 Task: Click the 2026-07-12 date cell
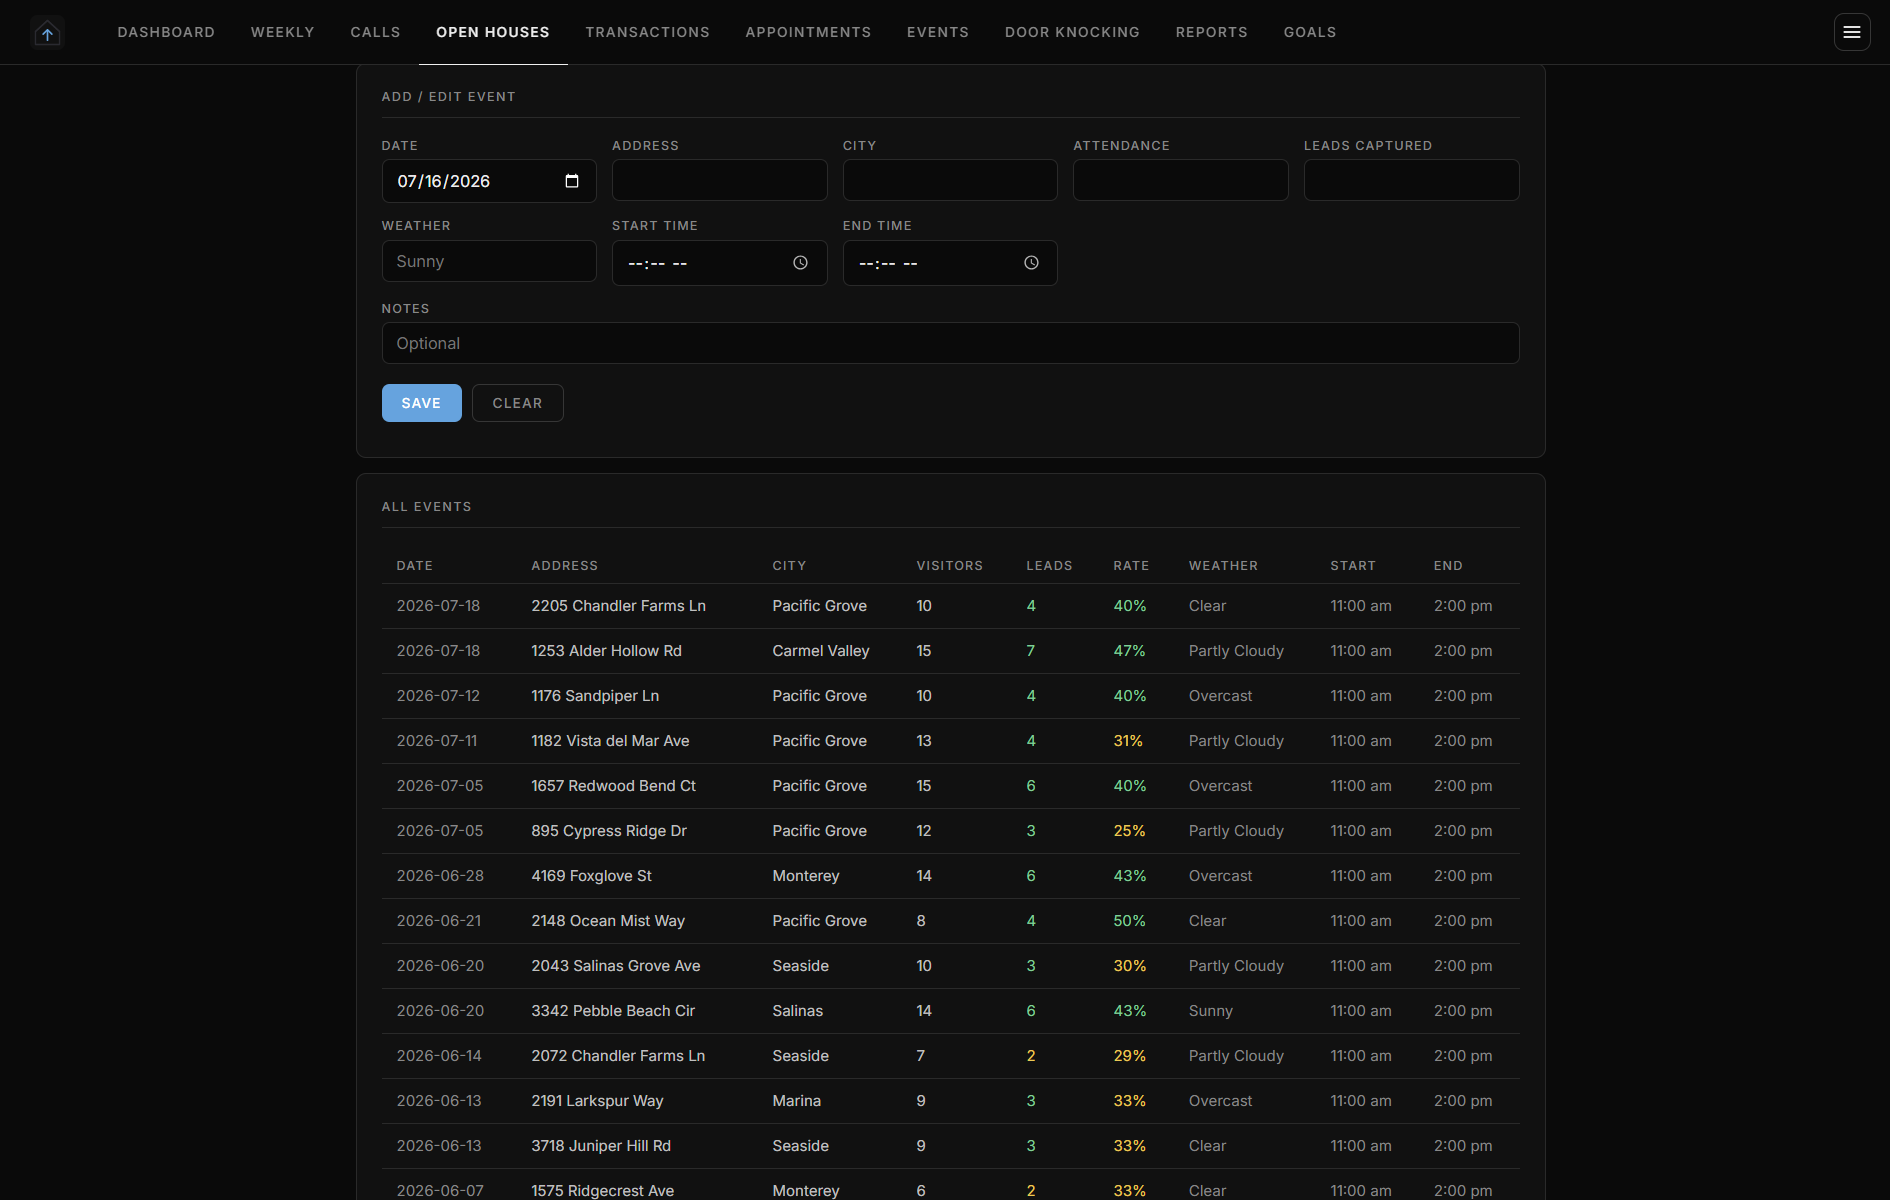click(x=438, y=696)
